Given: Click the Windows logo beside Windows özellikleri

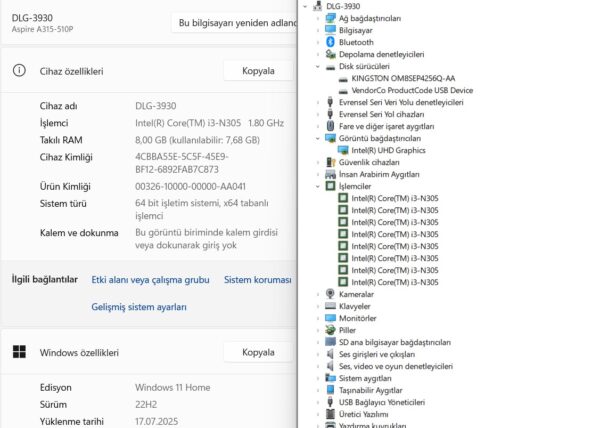Looking at the screenshot, I should click(x=18, y=352).
